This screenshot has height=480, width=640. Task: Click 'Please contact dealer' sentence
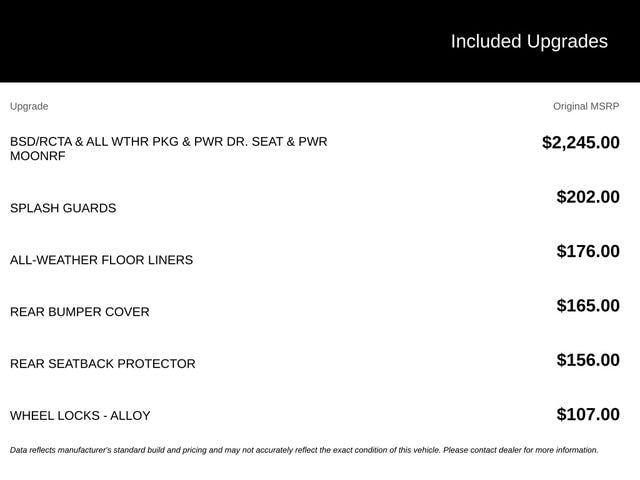pyautogui.click(x=521, y=450)
